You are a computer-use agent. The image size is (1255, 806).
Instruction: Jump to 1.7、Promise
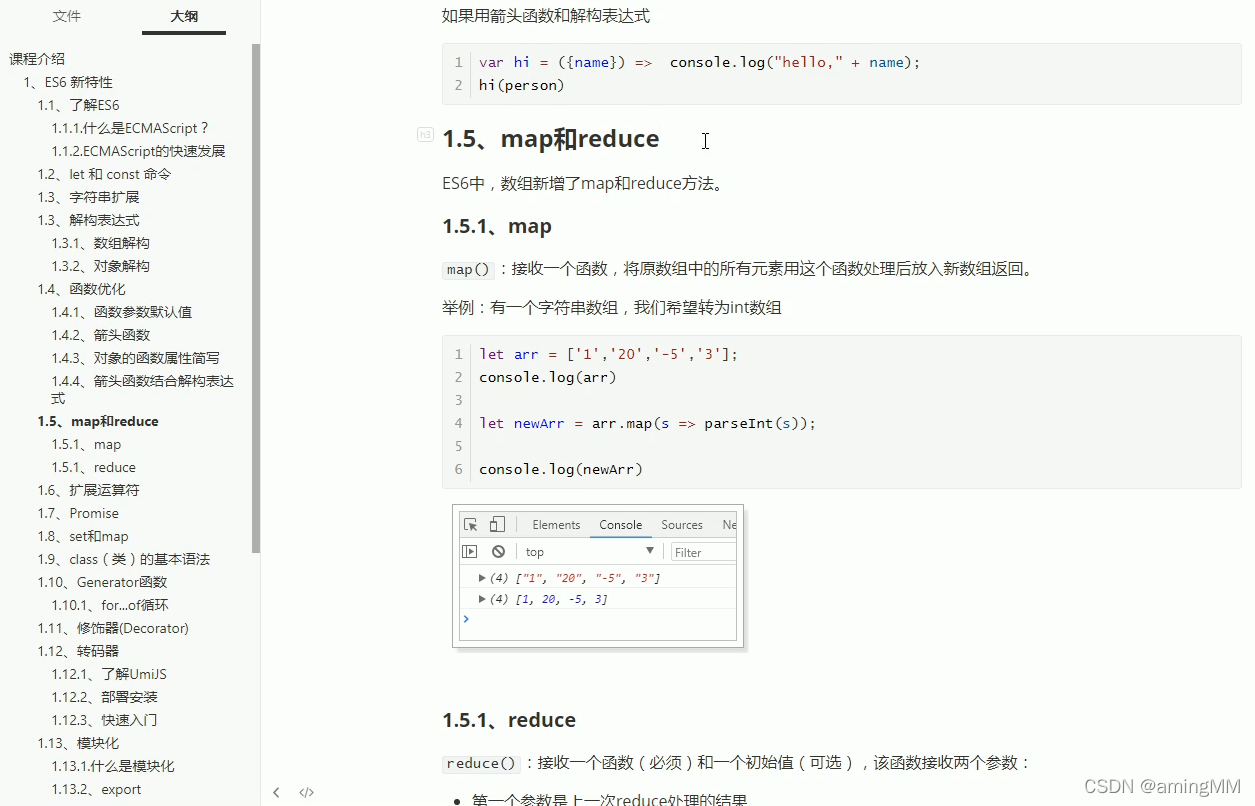coord(78,513)
